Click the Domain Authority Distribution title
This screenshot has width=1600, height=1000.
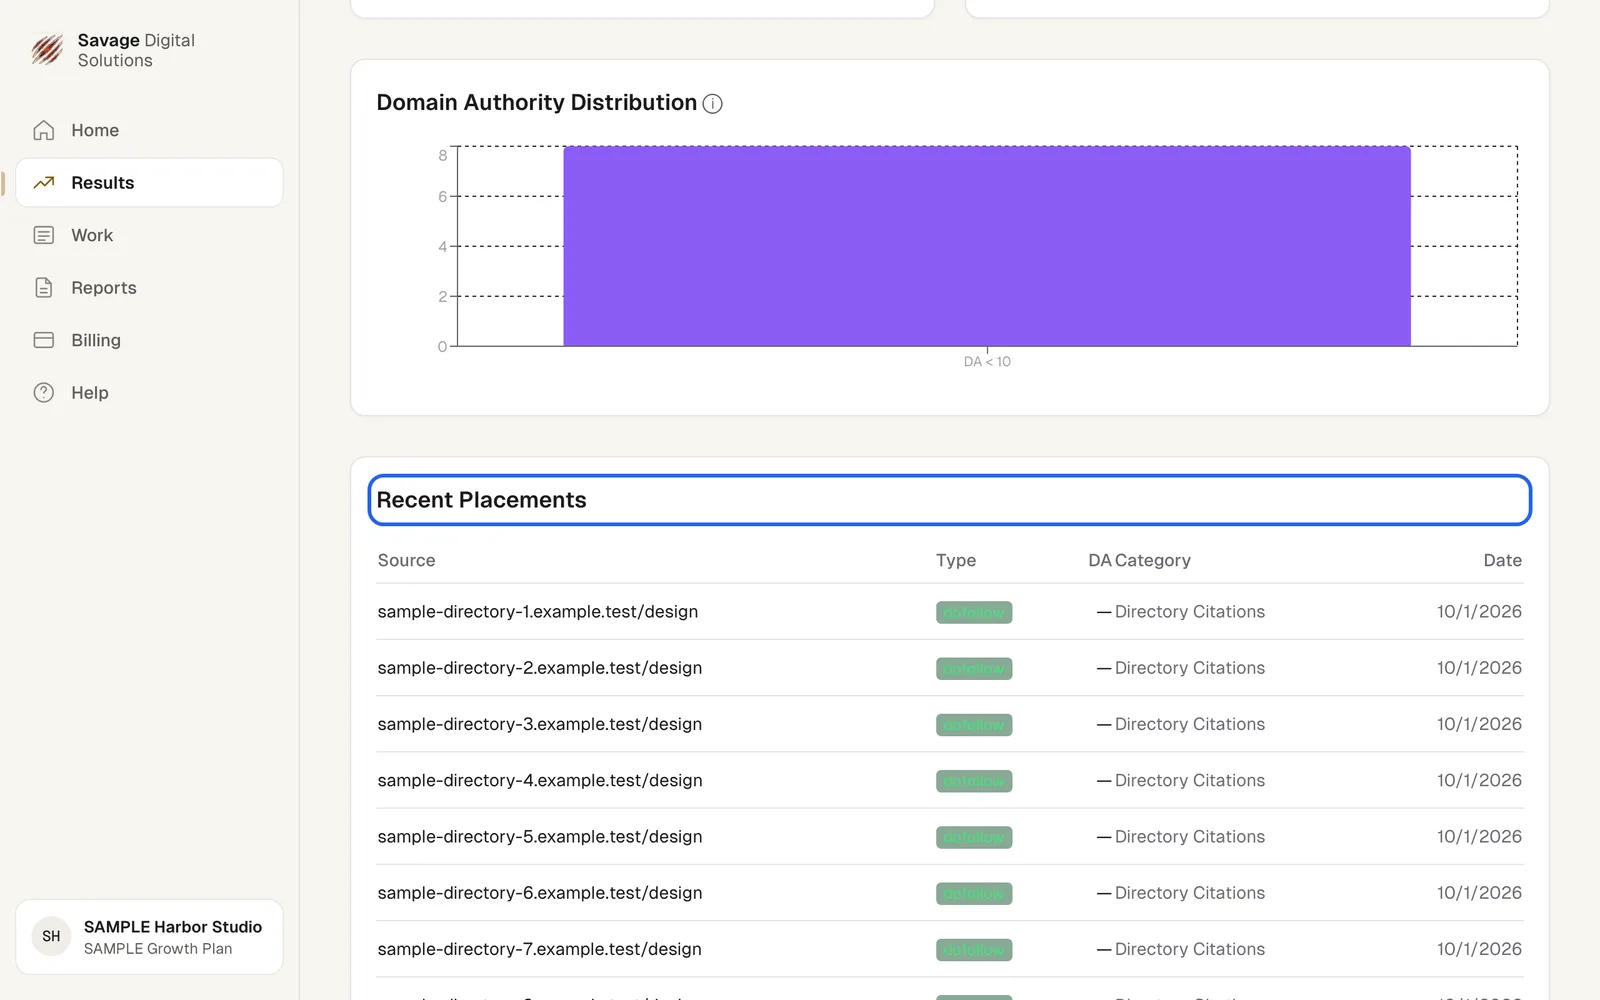536,103
